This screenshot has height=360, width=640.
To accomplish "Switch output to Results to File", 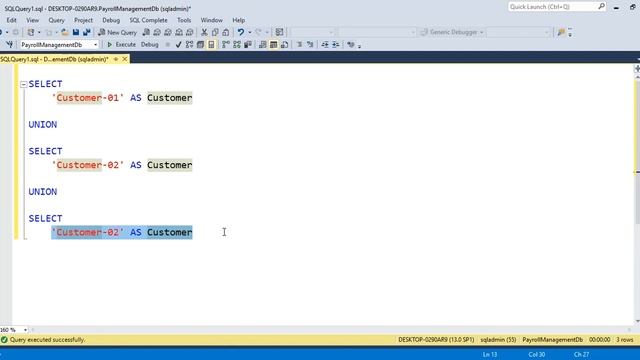I will pos(284,44).
